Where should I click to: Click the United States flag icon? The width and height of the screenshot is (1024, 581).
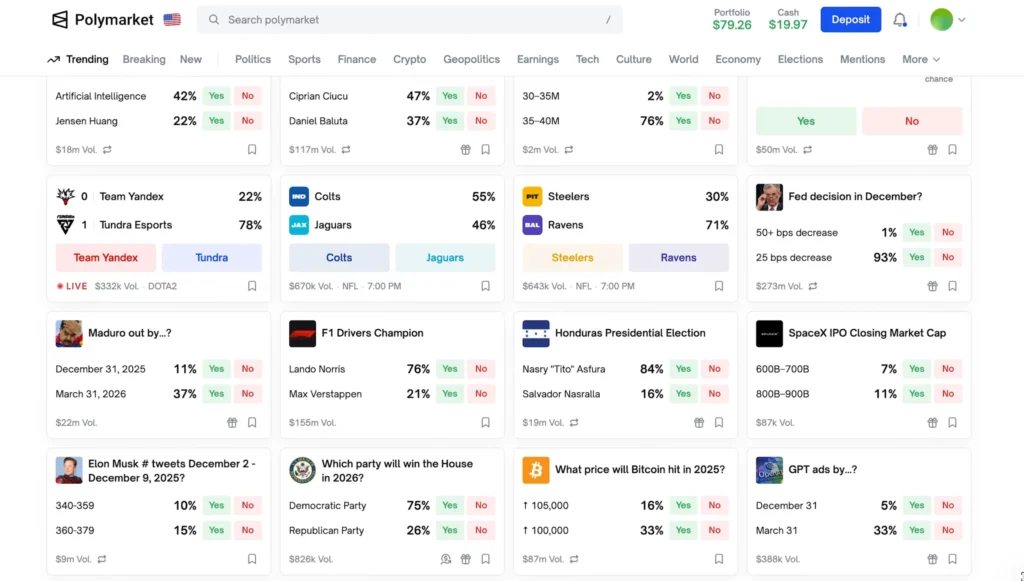pos(172,20)
